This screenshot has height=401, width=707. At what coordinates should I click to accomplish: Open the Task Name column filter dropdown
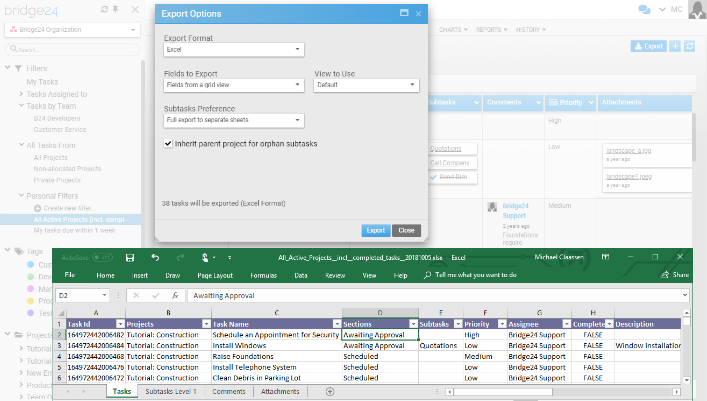click(337, 324)
